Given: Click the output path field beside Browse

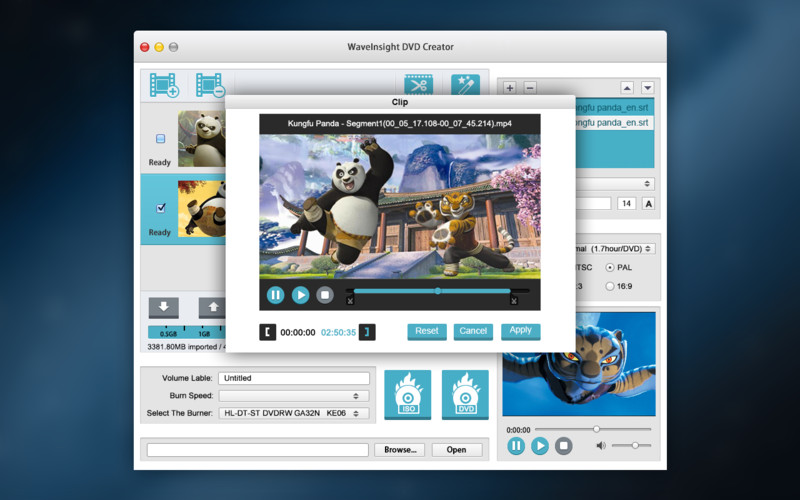Looking at the screenshot, I should coord(258,449).
